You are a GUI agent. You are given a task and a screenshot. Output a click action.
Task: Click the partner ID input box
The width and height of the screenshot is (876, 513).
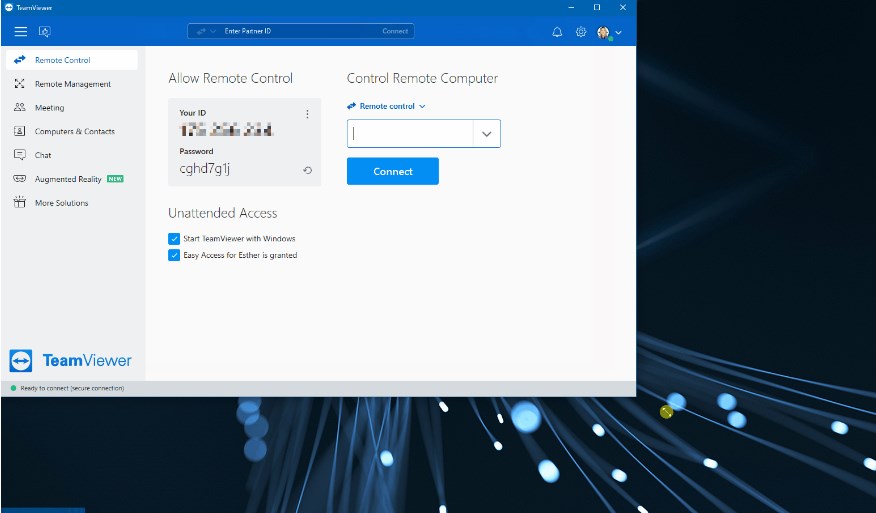tap(411, 134)
